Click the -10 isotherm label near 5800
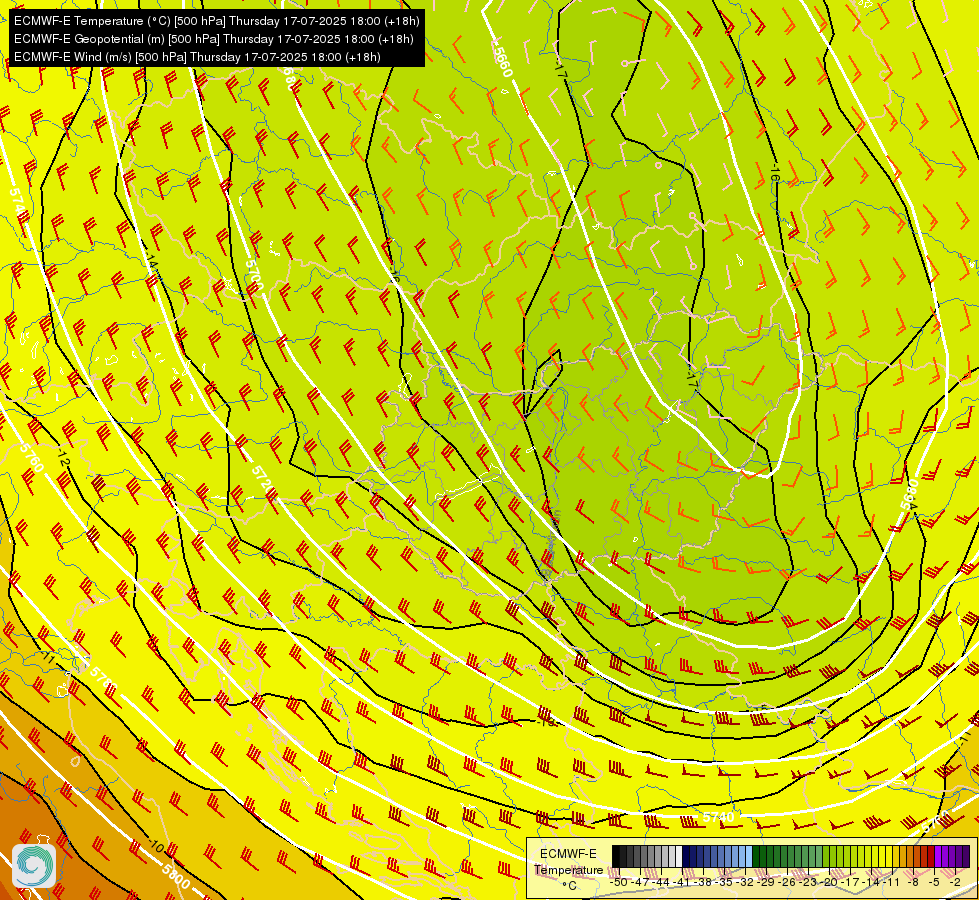Screen dimensions: 979x900 (x=156, y=848)
